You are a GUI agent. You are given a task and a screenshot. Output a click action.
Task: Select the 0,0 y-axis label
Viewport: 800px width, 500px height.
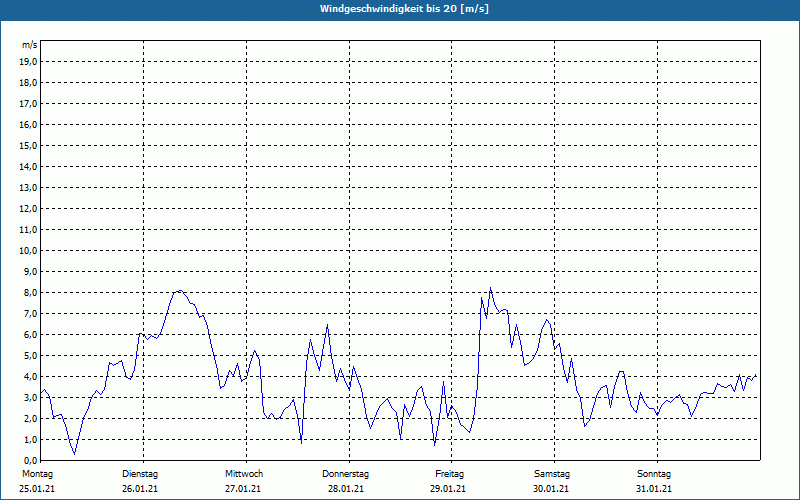(x=30, y=461)
